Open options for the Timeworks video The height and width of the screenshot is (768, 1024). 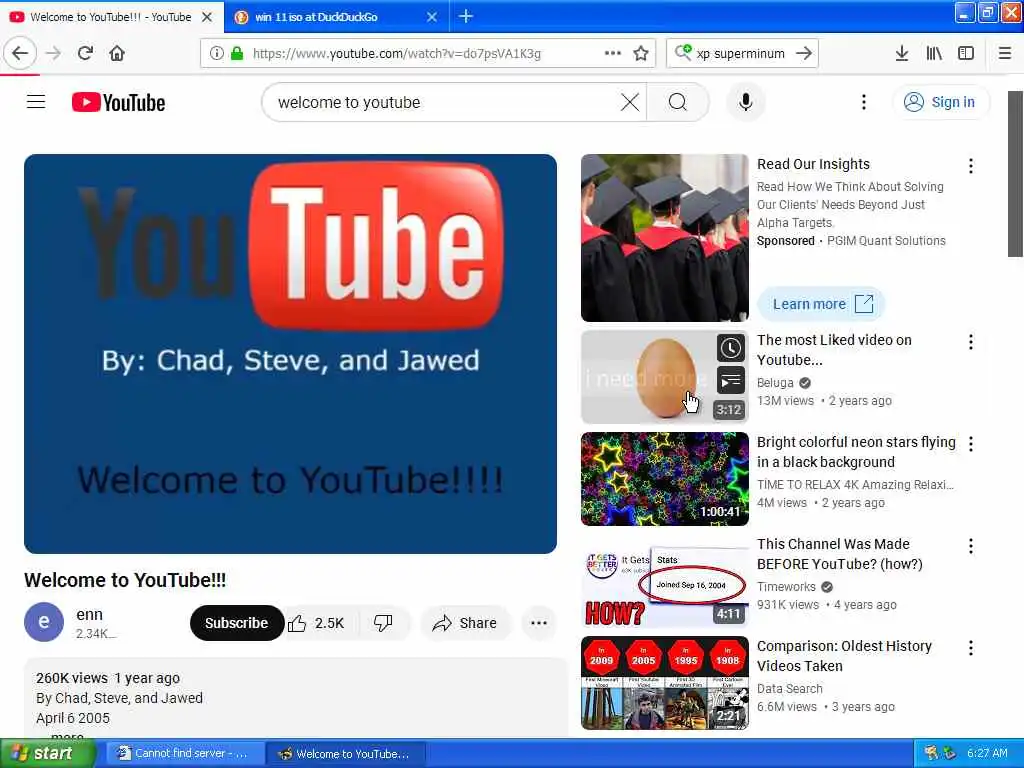coord(971,546)
